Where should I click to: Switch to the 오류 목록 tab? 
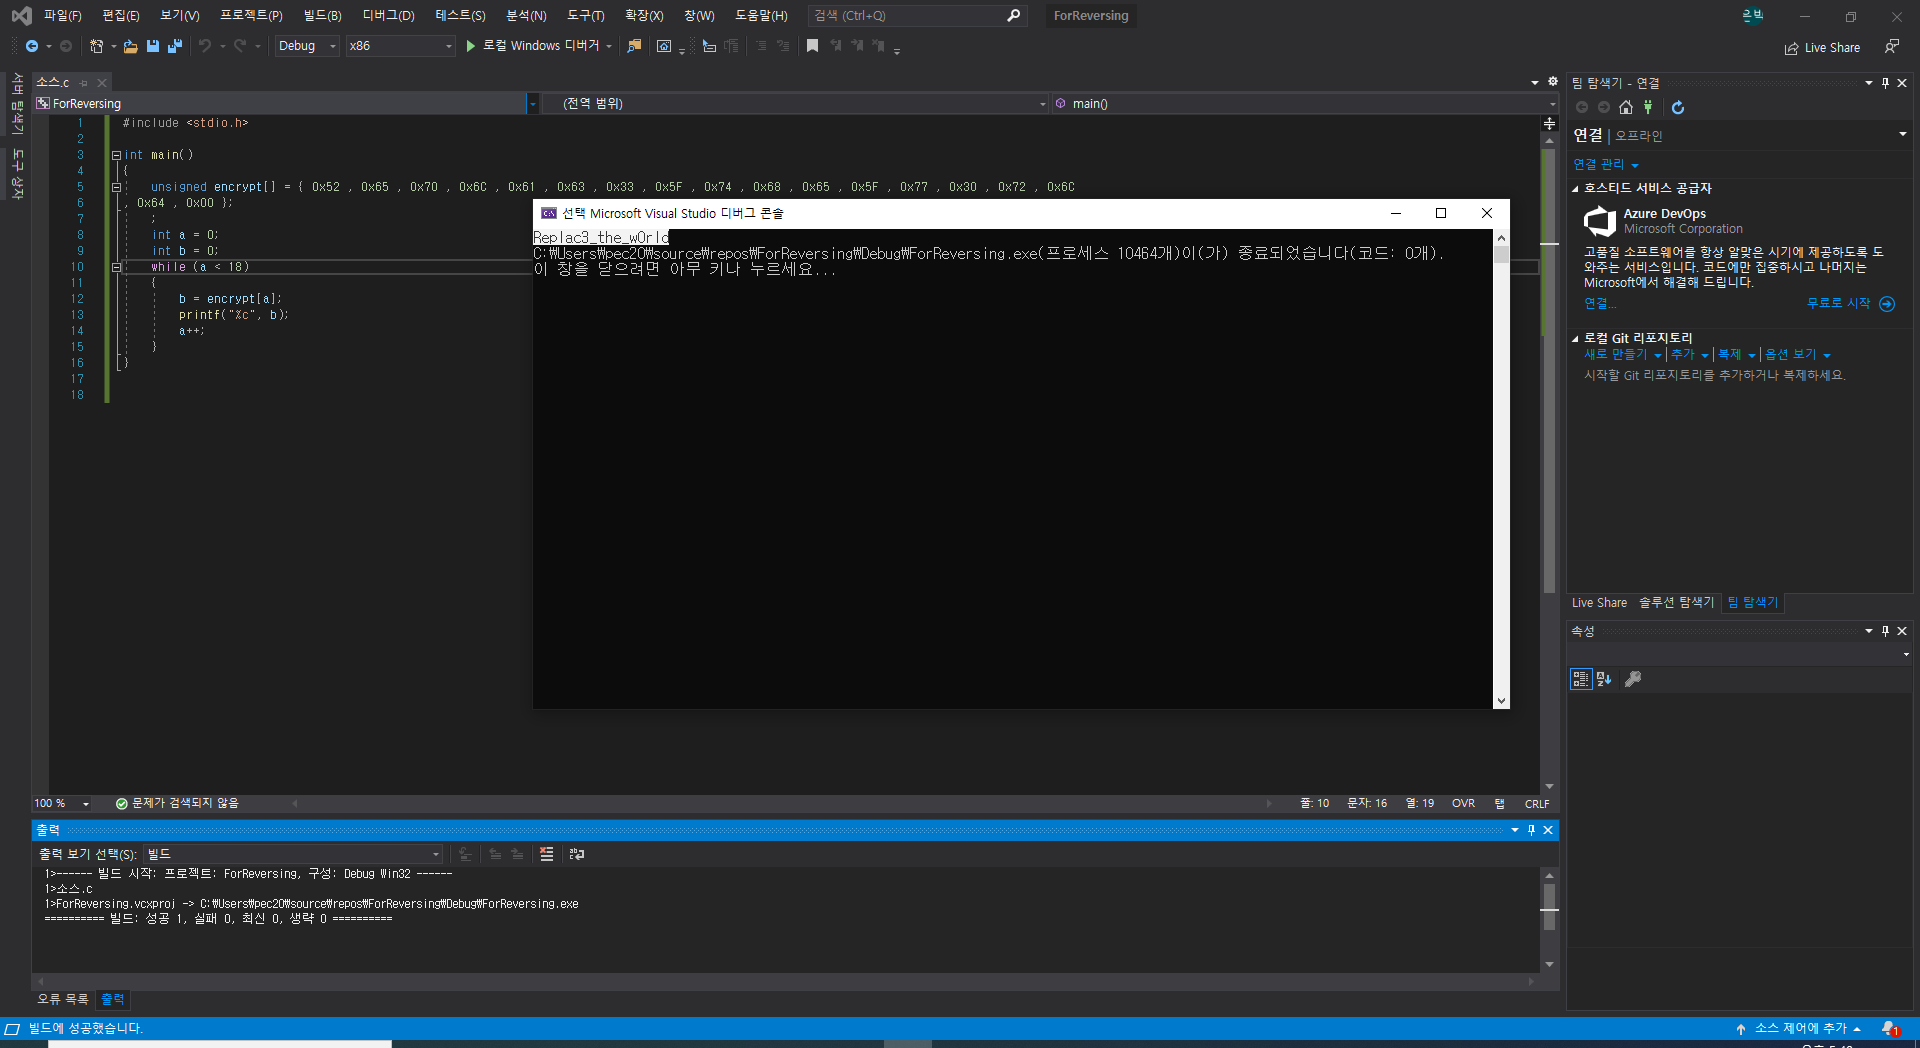(x=63, y=999)
